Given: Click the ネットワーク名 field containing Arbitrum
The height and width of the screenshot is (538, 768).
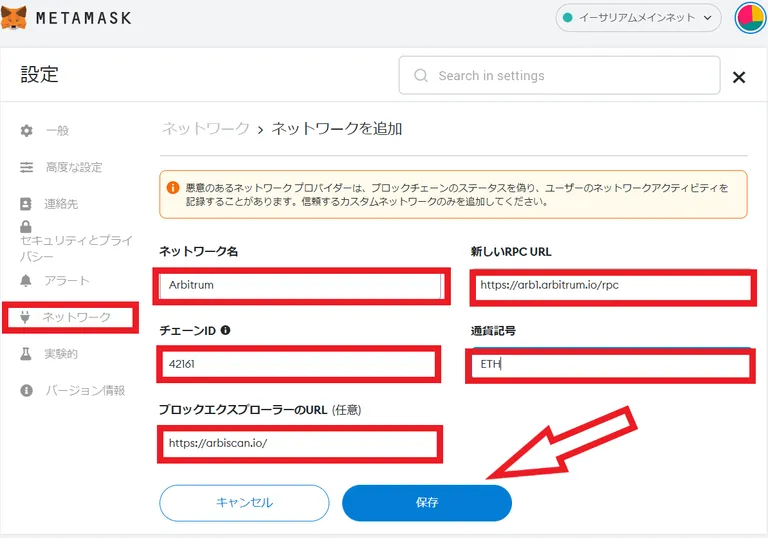Looking at the screenshot, I should [302, 286].
